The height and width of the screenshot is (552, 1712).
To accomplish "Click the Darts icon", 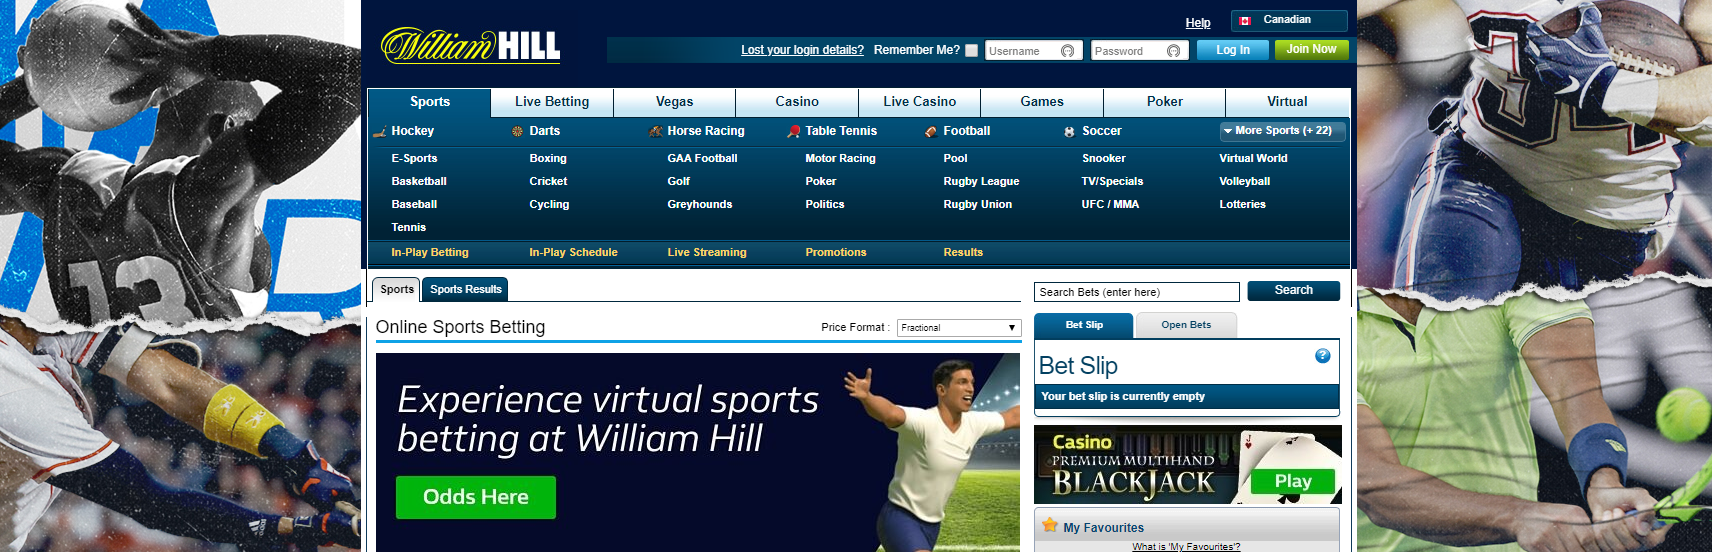I will coord(517,131).
